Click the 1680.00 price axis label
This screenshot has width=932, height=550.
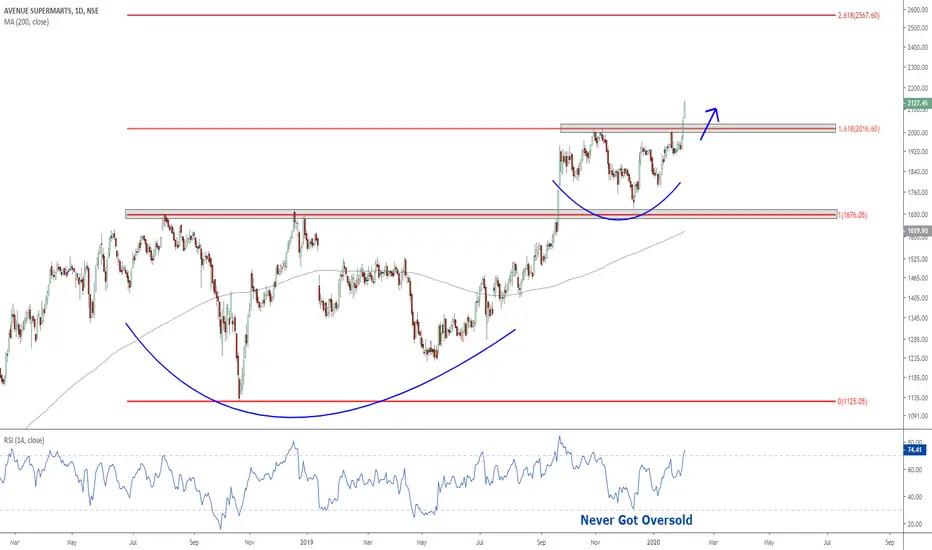[918, 215]
